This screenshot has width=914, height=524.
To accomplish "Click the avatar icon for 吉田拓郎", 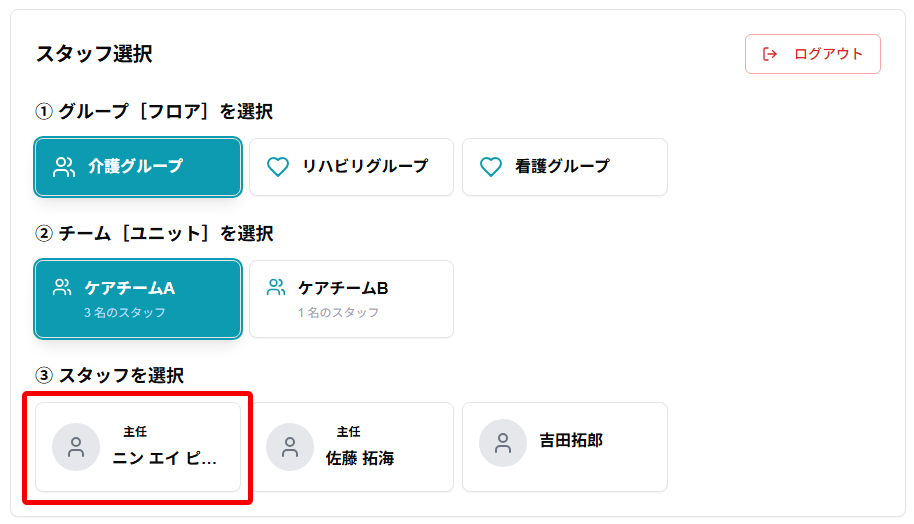I will point(503,443).
